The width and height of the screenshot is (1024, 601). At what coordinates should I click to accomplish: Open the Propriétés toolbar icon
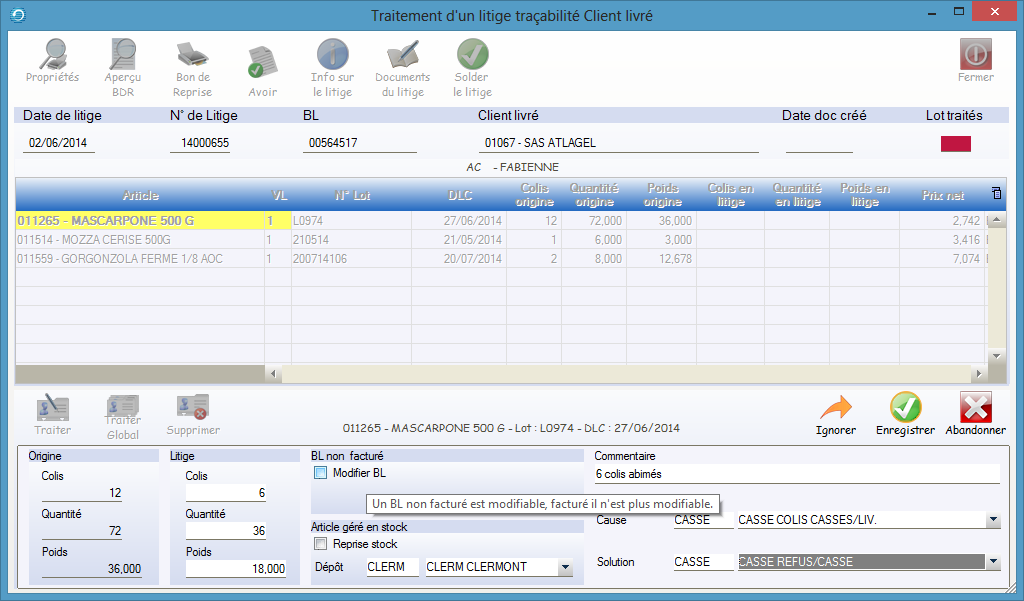[52, 55]
